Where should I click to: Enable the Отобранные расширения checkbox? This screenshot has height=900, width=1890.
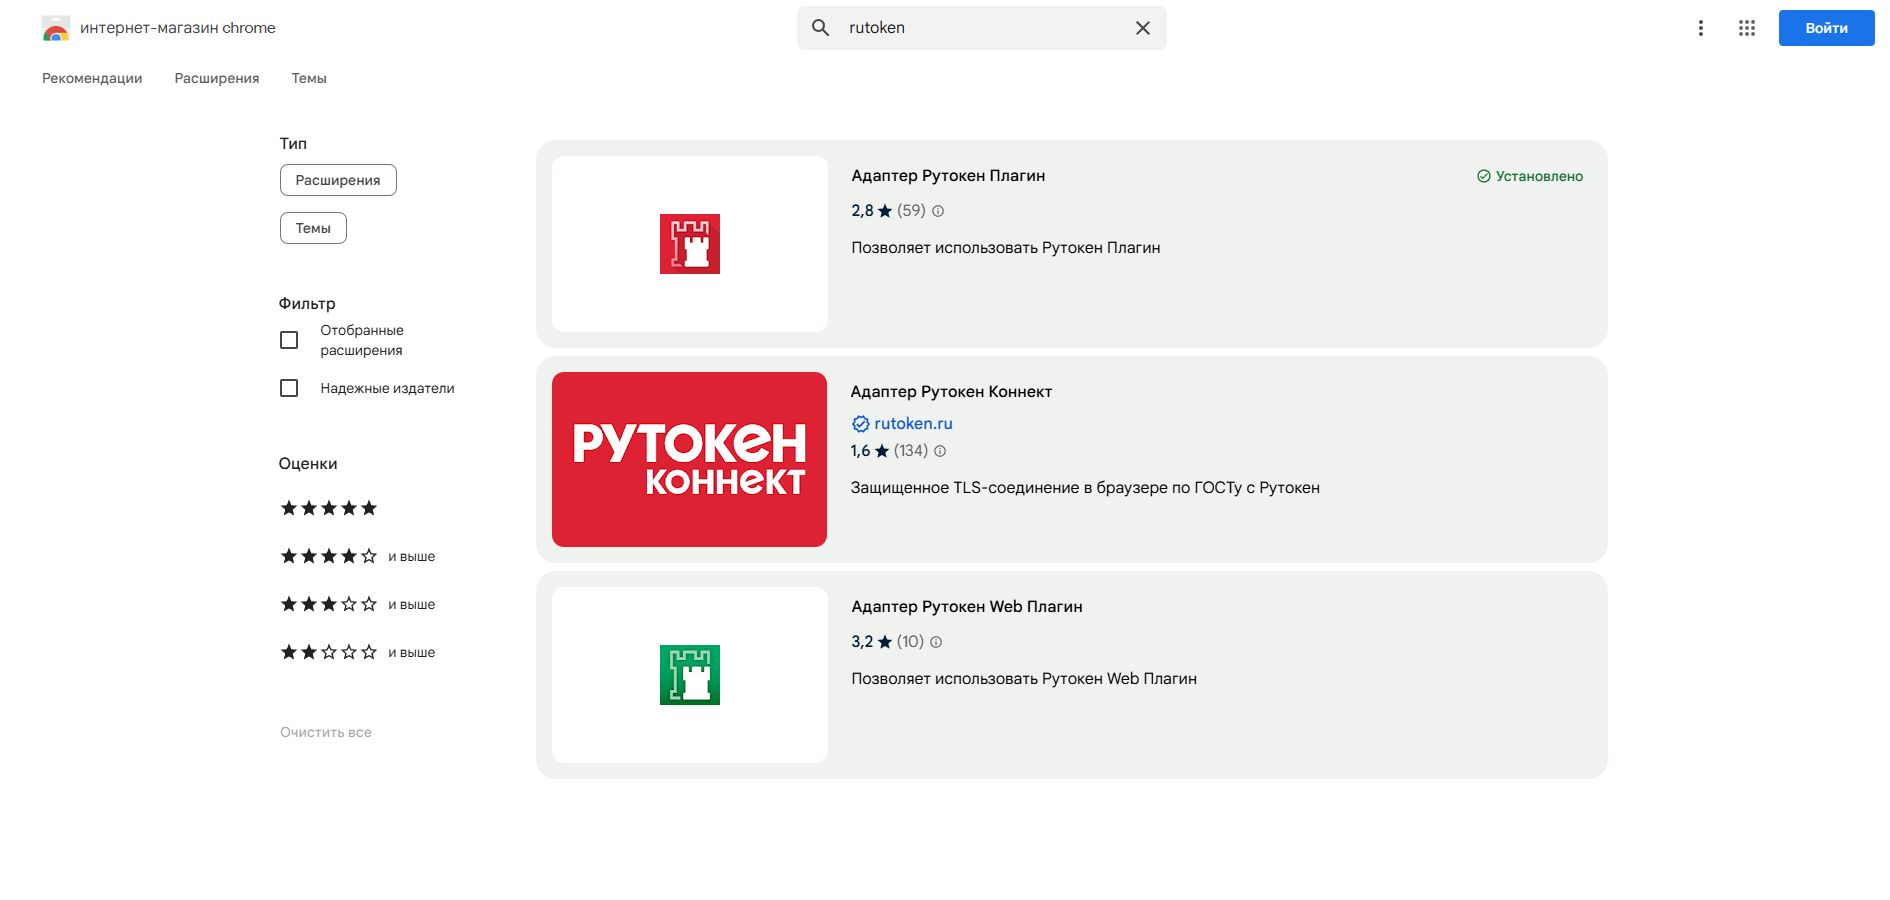(289, 340)
